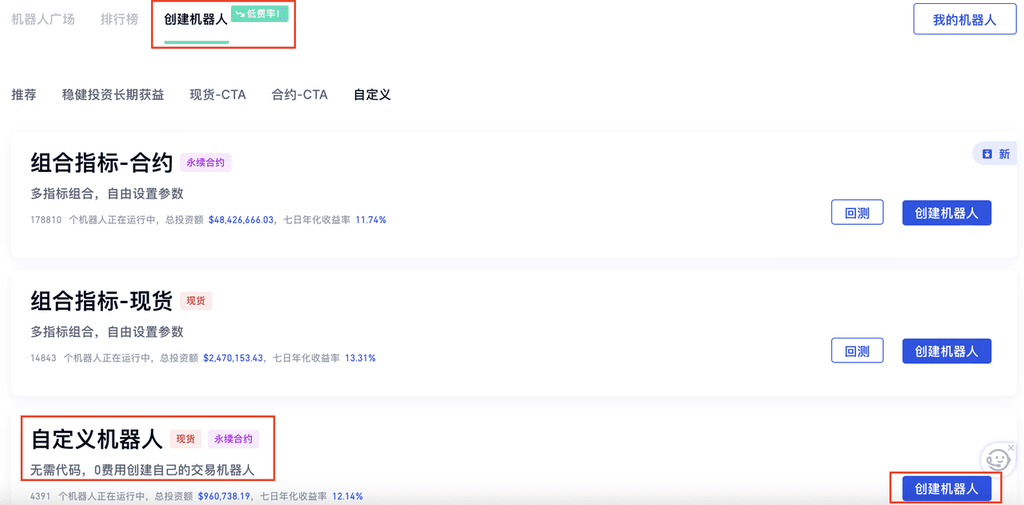This screenshot has width=1024, height=505.
Task: Switch to the 排行榜 tab
Action: (x=120, y=19)
